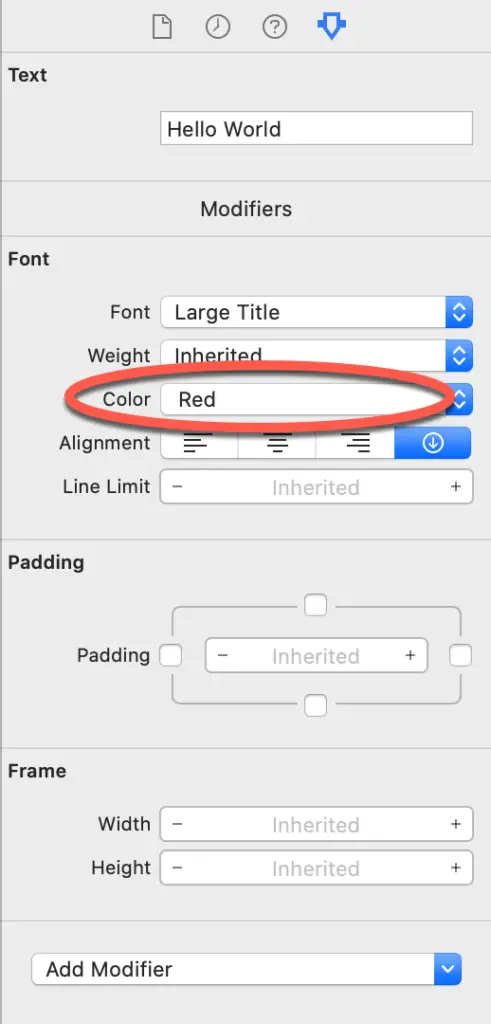Open the Weight dropdown menu

click(316, 356)
